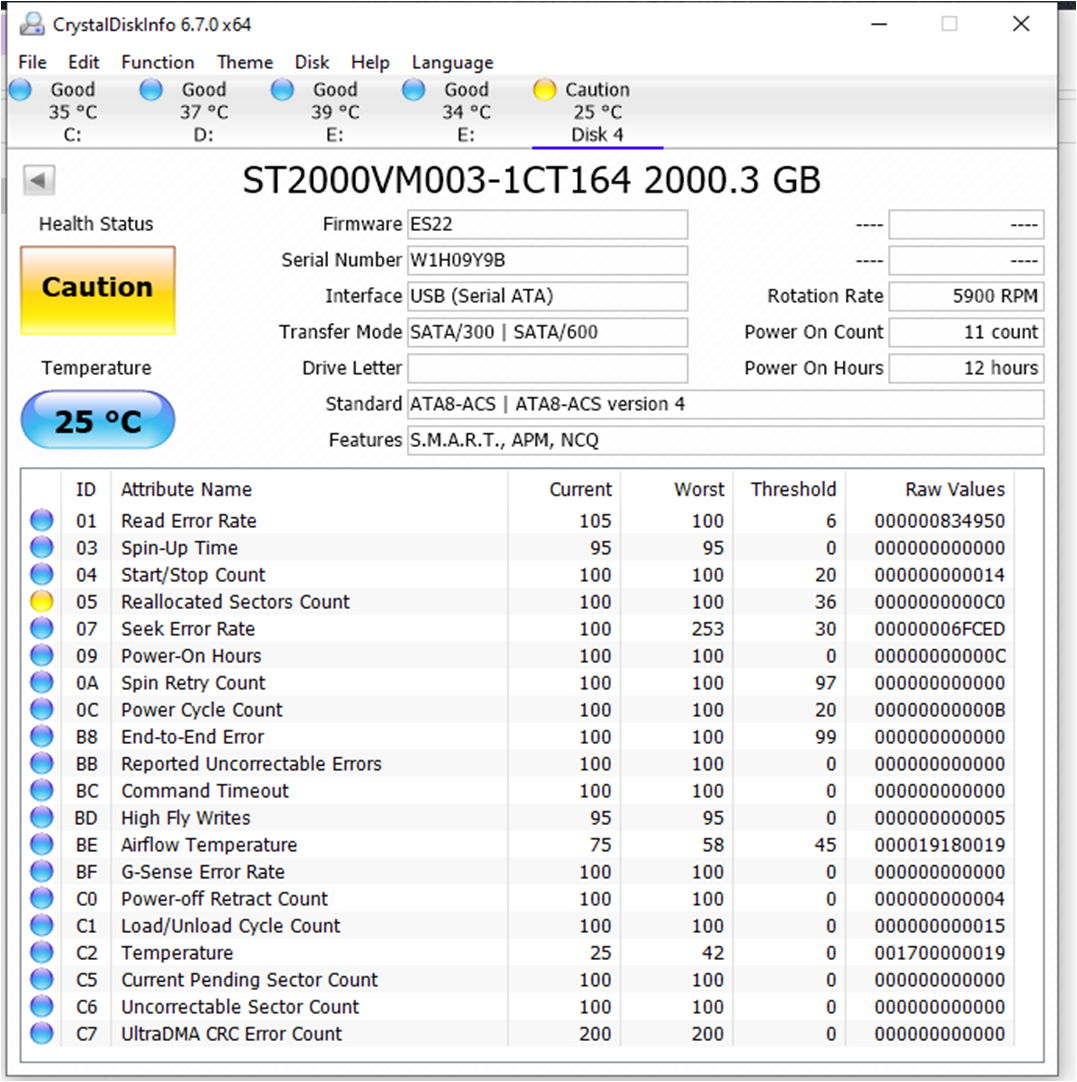The width and height of the screenshot is (1077, 1082).
Task: Click the Power On Hours value 12 hours
Action: pyautogui.click(x=966, y=368)
